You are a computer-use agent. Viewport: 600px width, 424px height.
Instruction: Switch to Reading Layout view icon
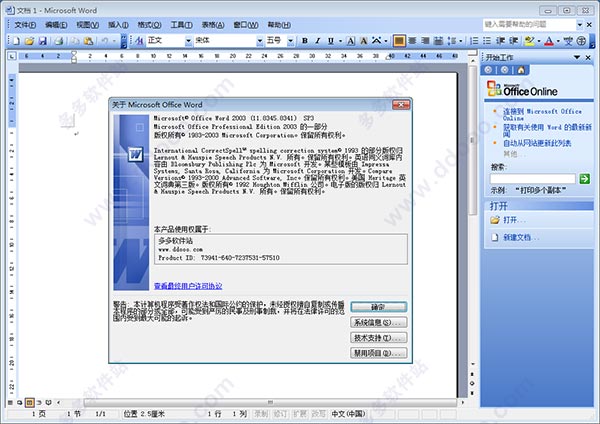[x=48, y=403]
